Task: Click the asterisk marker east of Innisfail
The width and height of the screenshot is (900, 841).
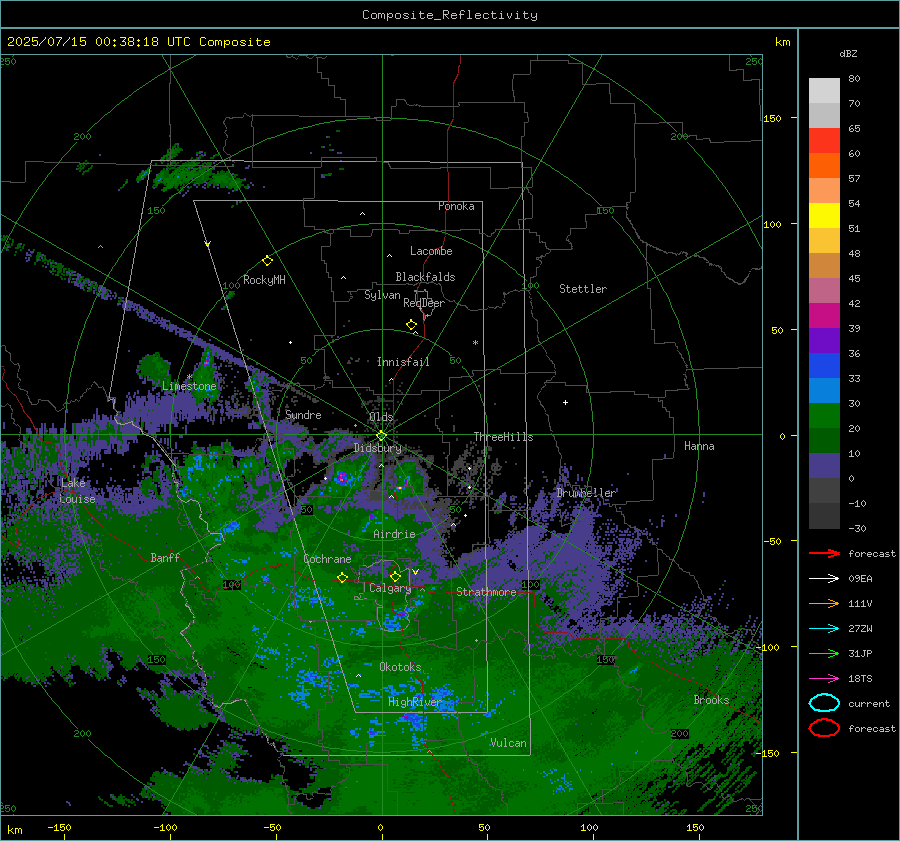Action: click(475, 343)
